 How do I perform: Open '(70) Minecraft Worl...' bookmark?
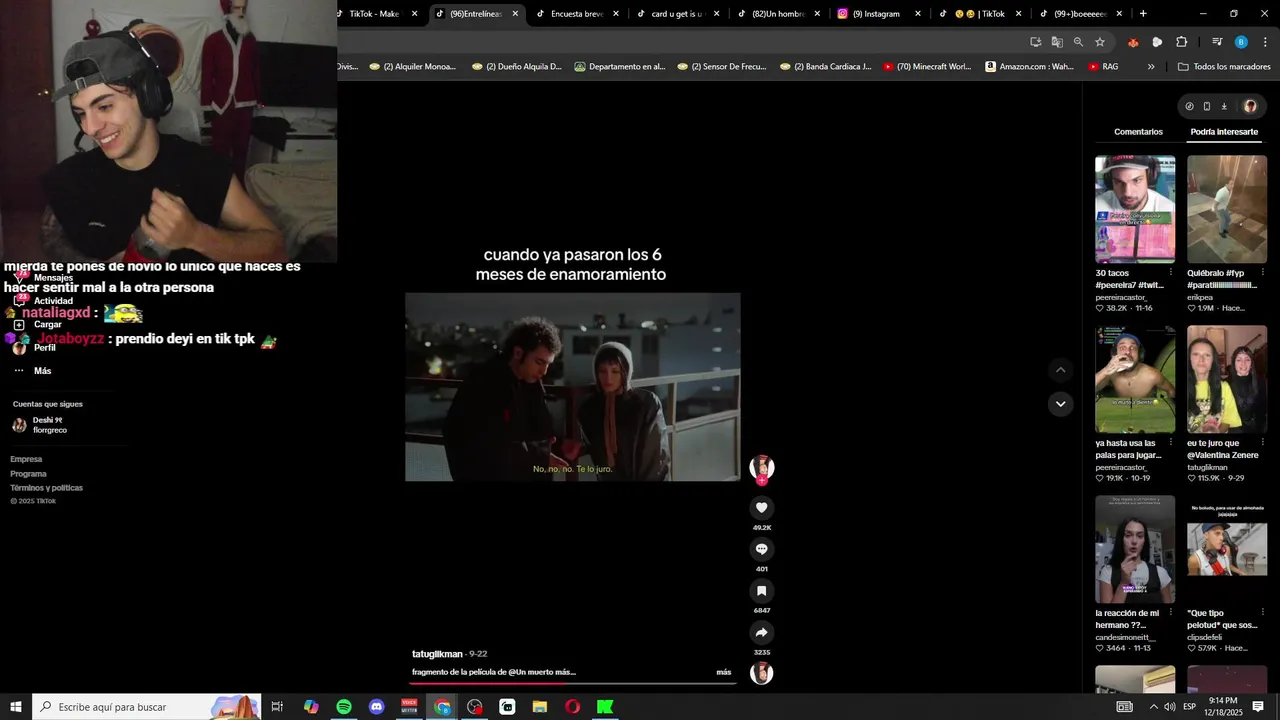pyautogui.click(x=925, y=67)
